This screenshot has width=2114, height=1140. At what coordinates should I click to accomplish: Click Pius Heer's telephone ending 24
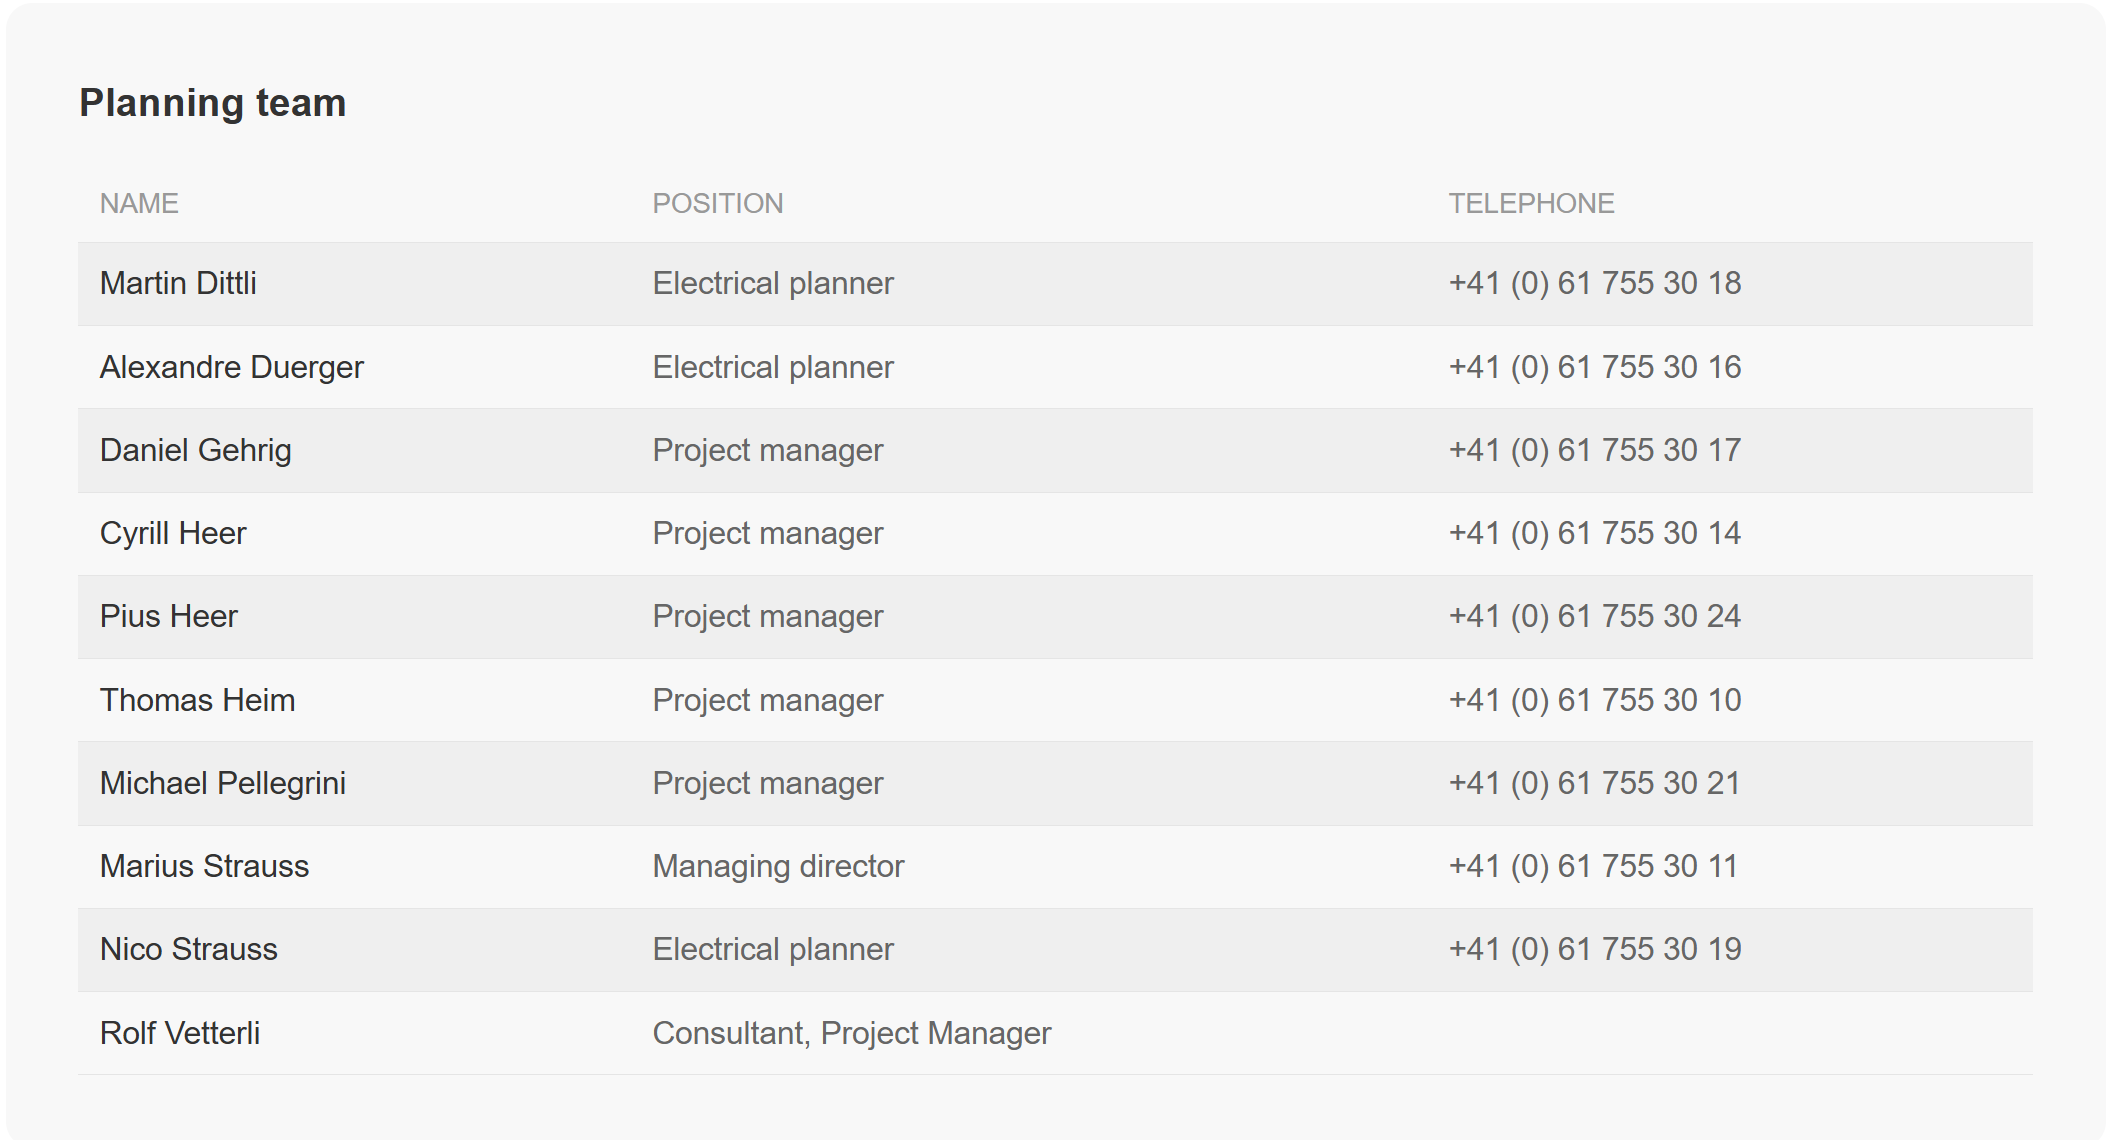click(1594, 616)
